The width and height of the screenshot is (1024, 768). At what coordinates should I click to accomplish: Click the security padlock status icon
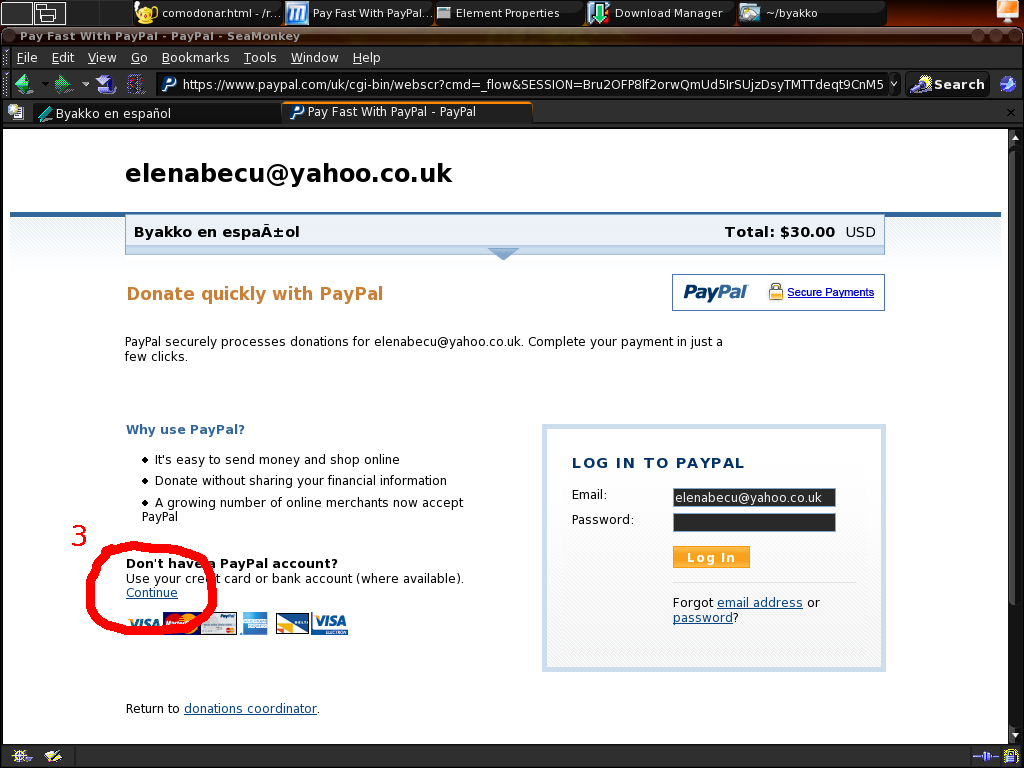pyautogui.click(x=1010, y=756)
